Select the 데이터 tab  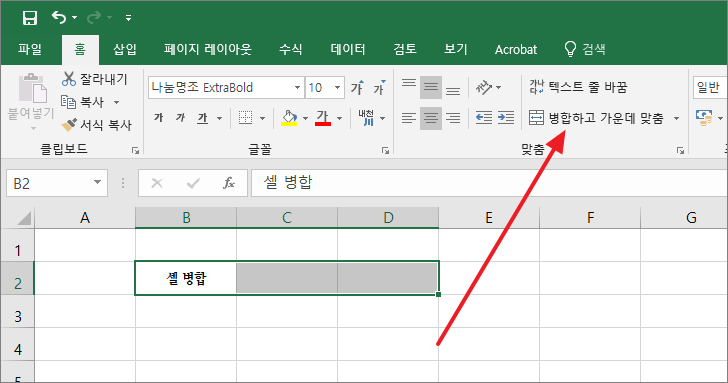coord(348,49)
